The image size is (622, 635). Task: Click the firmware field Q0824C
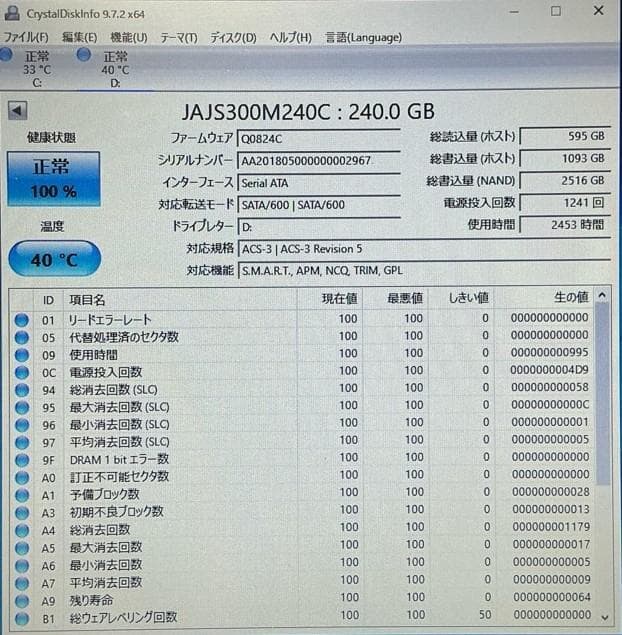[x=319, y=139]
